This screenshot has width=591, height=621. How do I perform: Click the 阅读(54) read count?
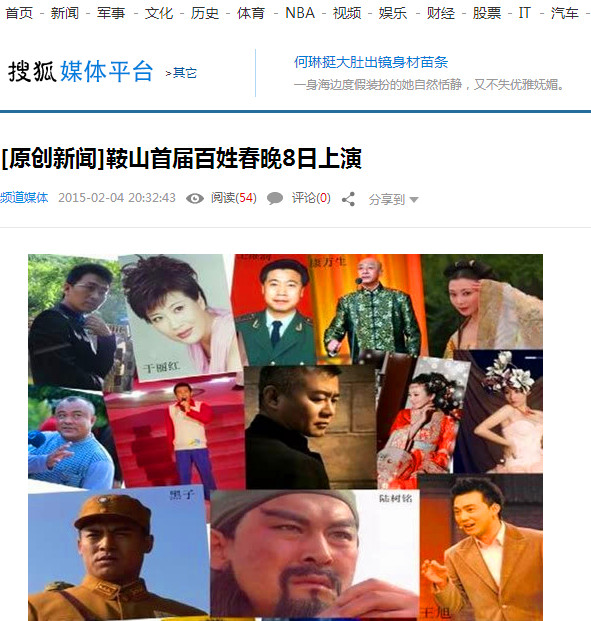click(234, 198)
